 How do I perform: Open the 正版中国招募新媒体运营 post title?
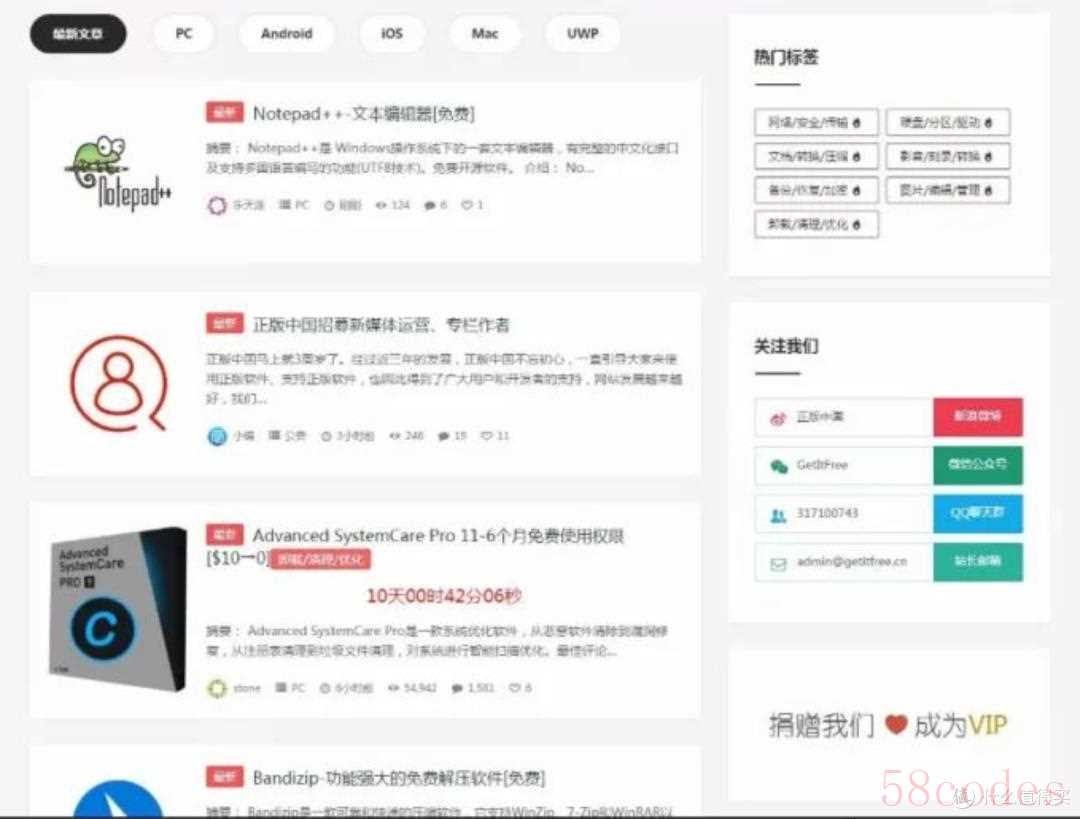[381, 325]
